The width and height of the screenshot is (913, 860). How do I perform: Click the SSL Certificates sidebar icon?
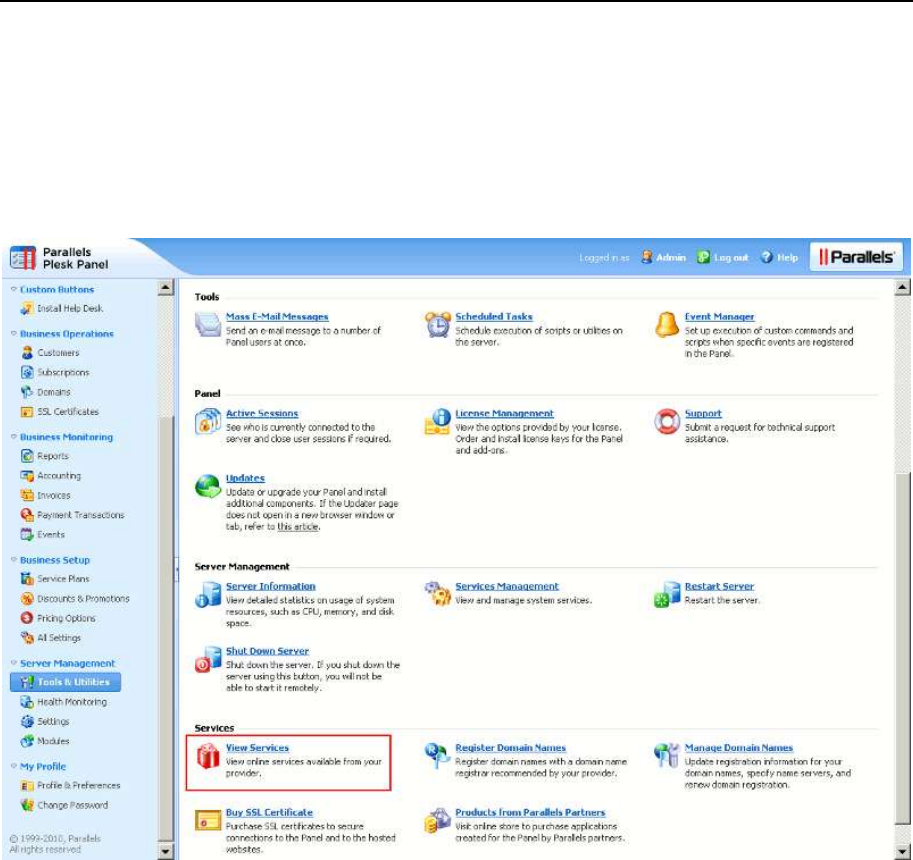(x=27, y=412)
